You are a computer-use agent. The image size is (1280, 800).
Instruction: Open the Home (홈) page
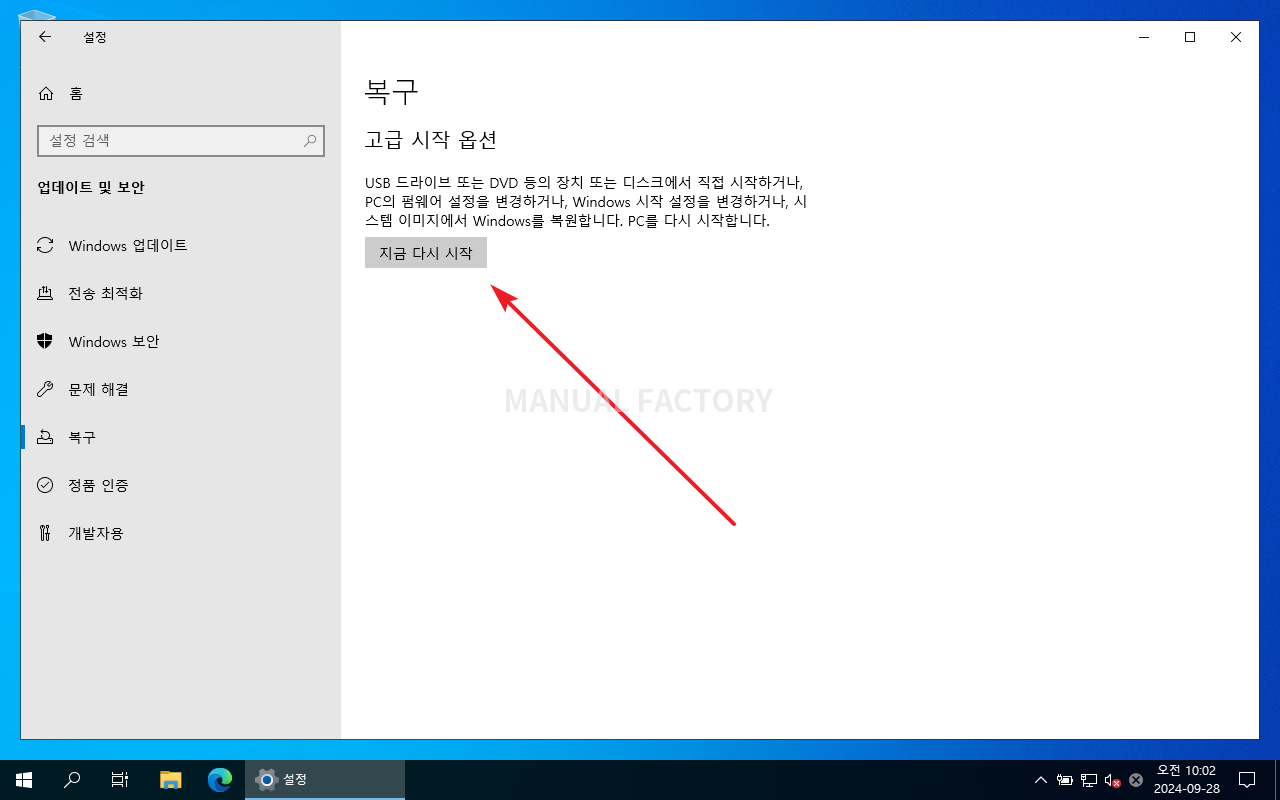(180, 93)
